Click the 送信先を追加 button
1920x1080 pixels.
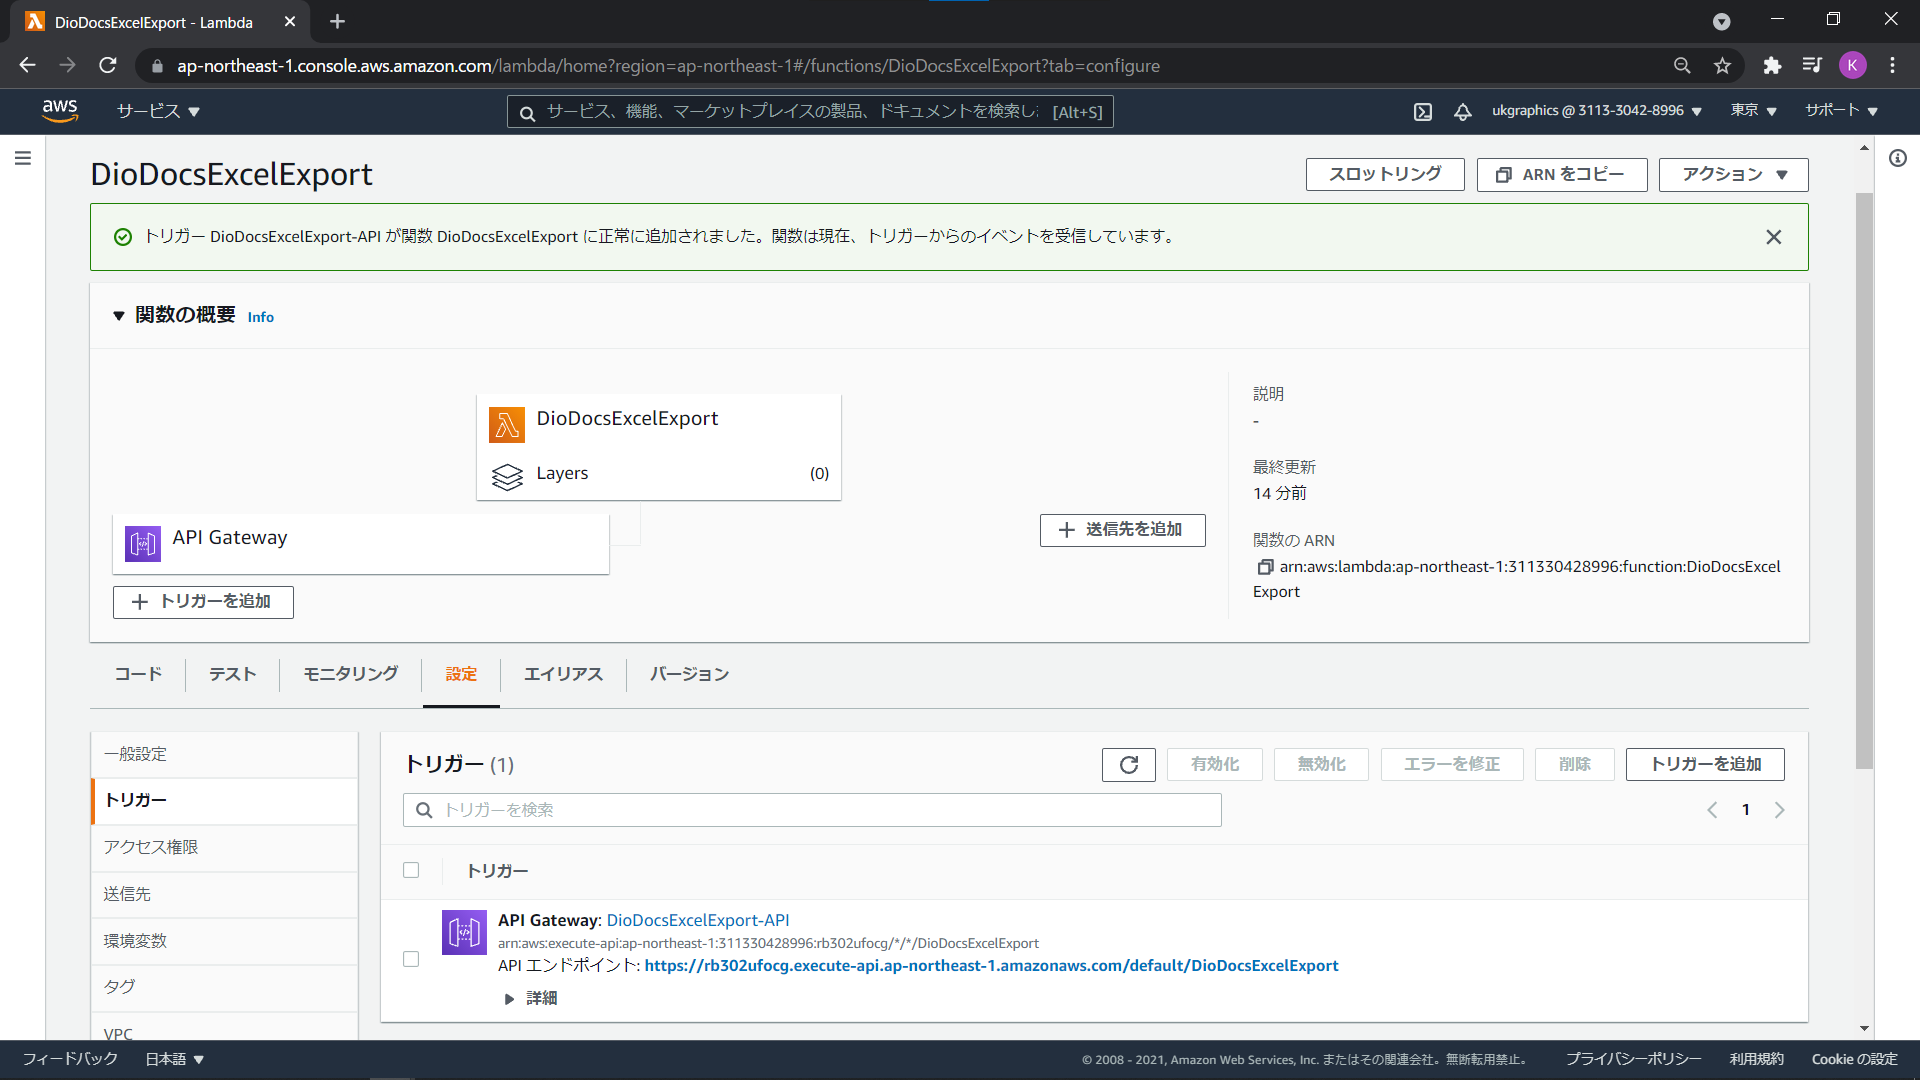[x=1123, y=530]
